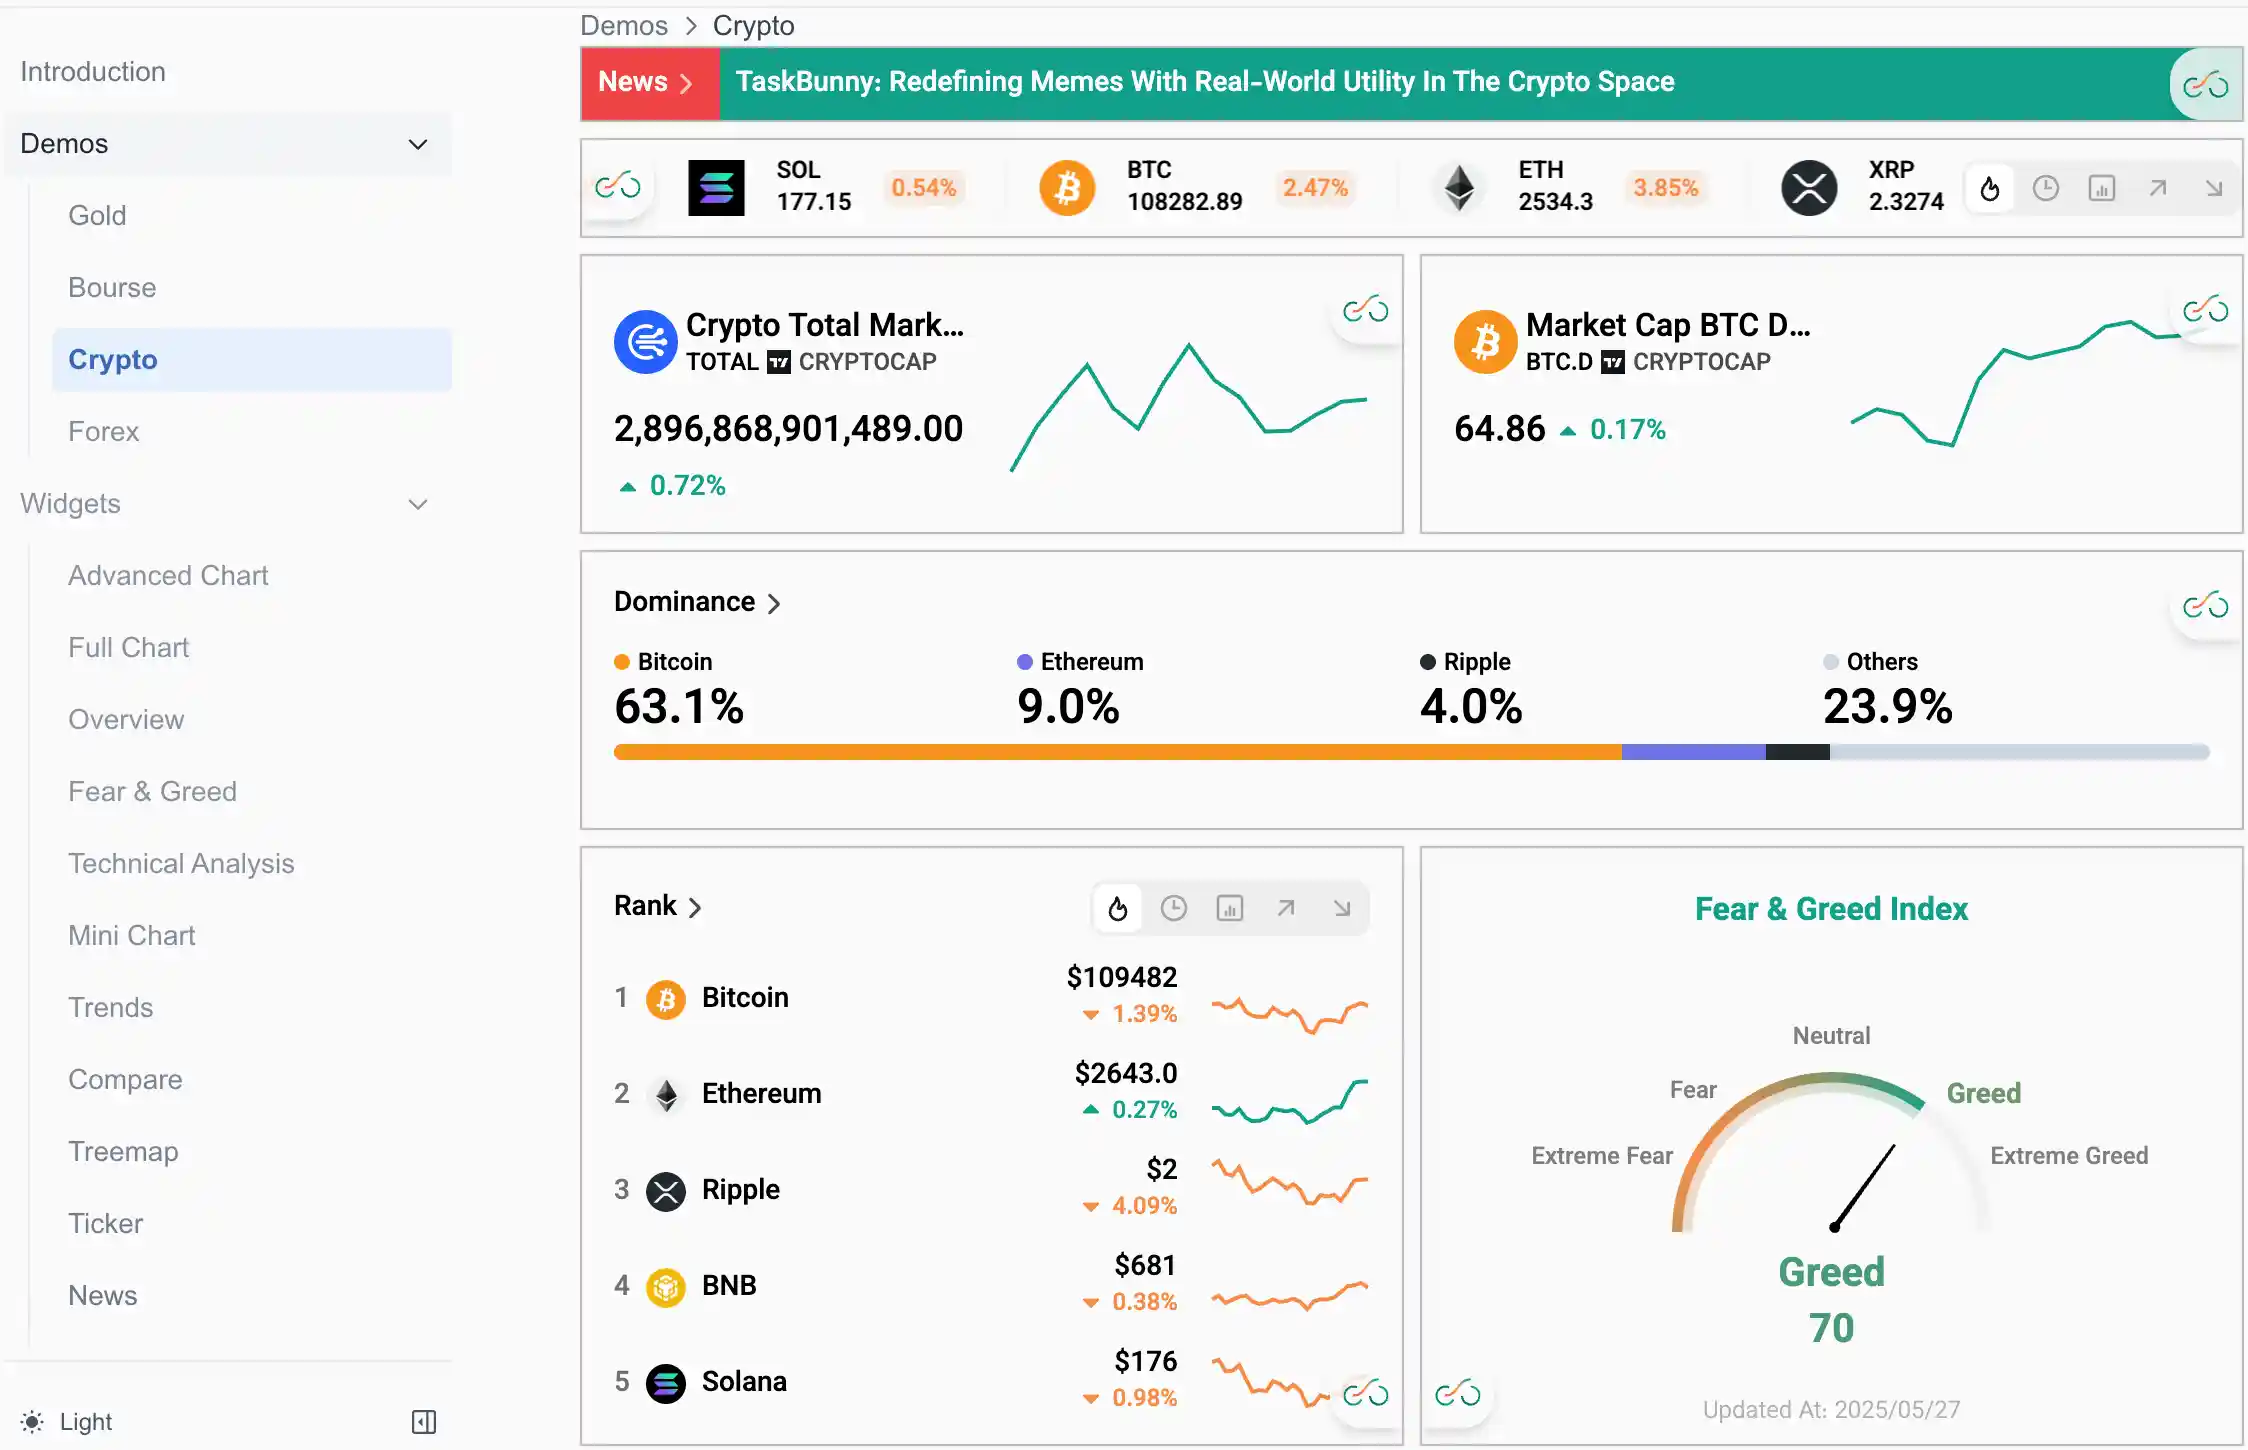Toggle flame hot filter in ticker bar
This screenshot has width=2248, height=1450.
coord(1990,188)
